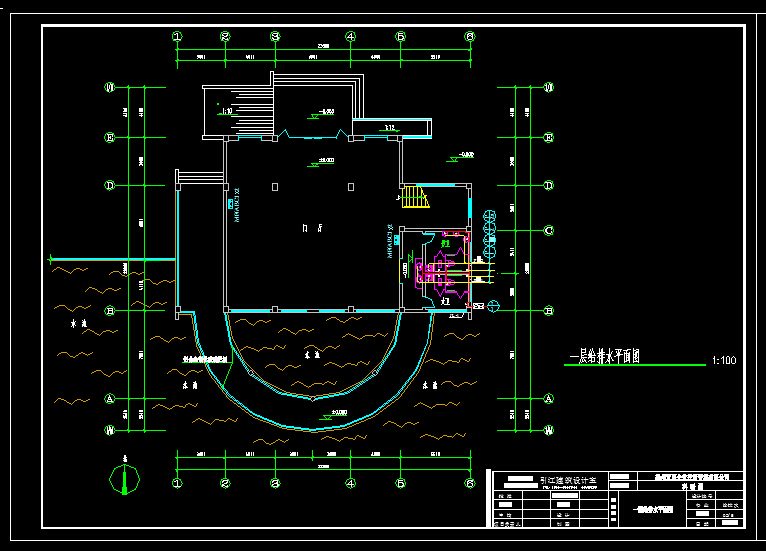This screenshot has height=551, width=766.
Task: Select axis bubble B on right side
Action: pos(549,311)
